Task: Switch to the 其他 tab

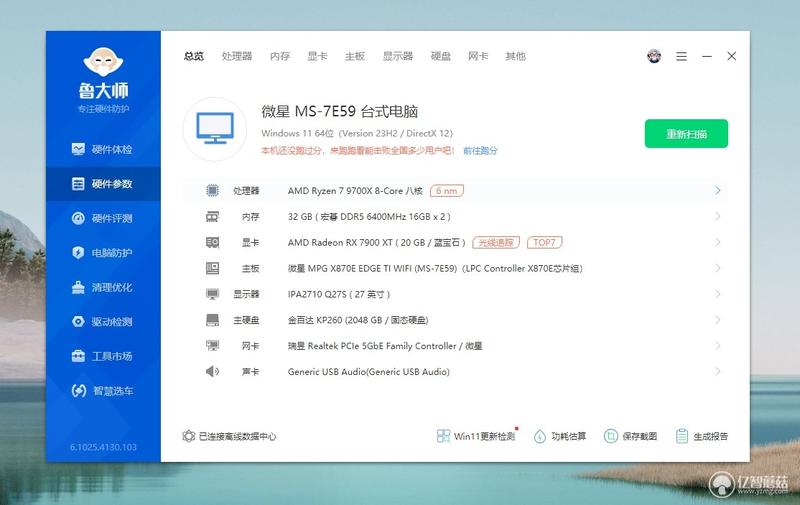Action: coord(515,56)
